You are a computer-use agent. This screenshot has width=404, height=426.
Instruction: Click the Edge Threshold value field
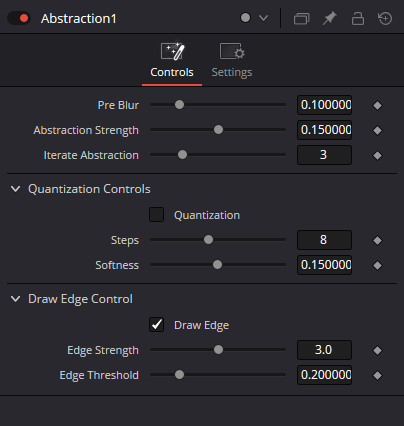point(324,375)
